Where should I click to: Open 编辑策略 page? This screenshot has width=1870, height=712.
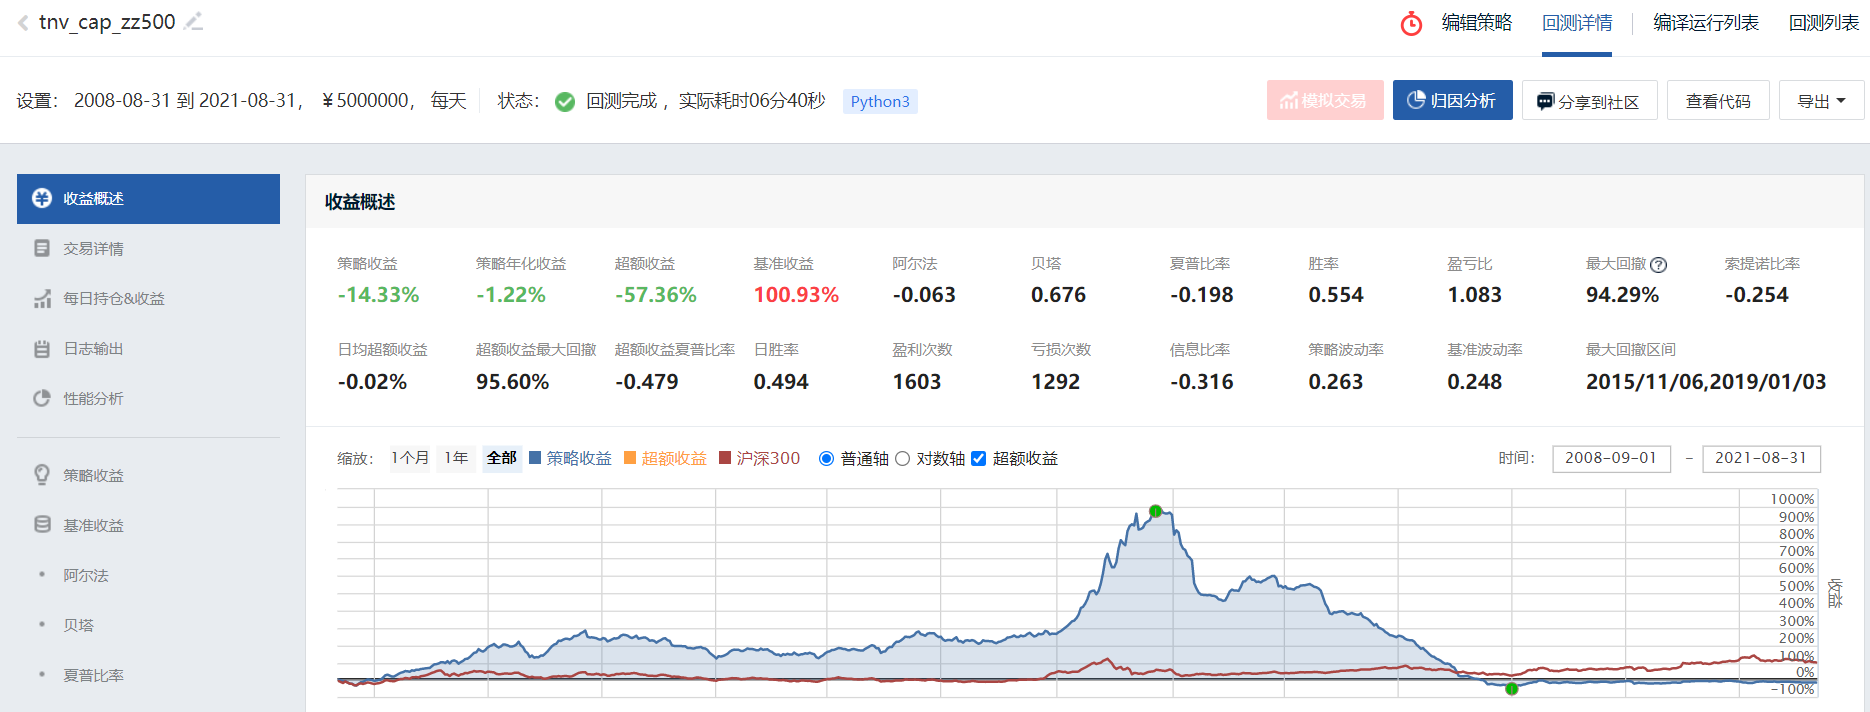point(1476,23)
